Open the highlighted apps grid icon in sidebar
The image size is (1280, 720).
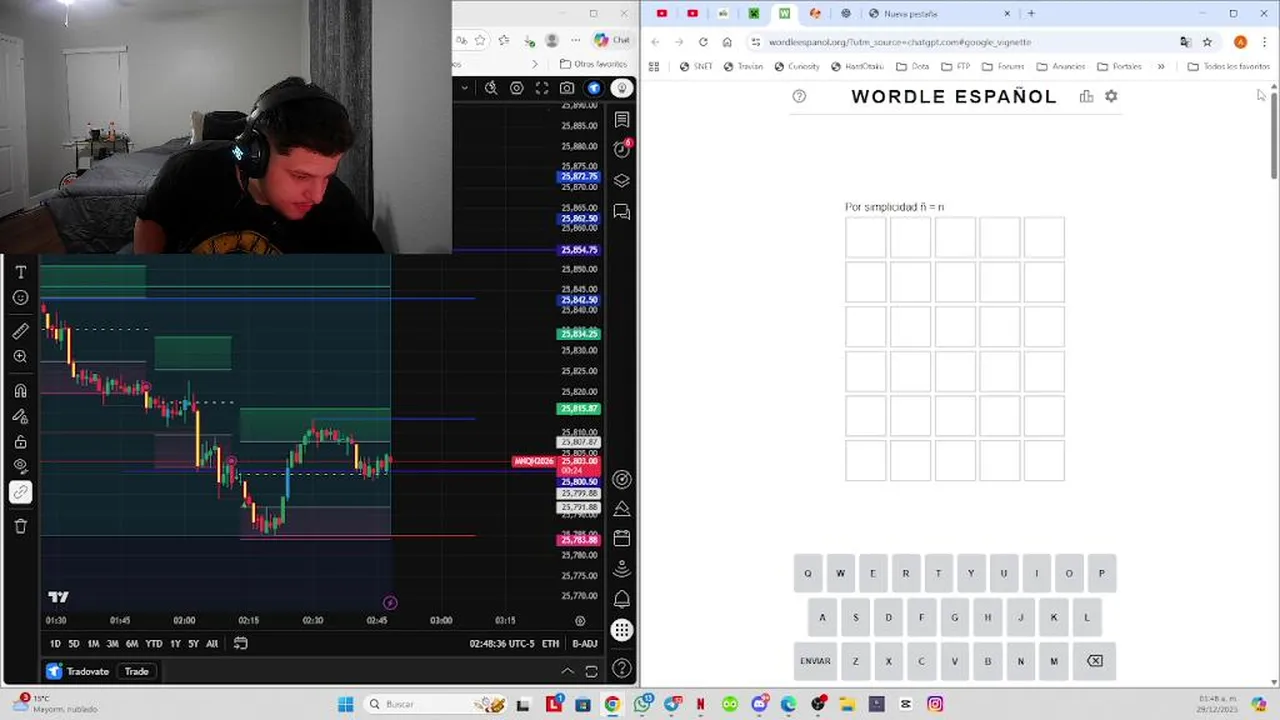pyautogui.click(x=622, y=630)
